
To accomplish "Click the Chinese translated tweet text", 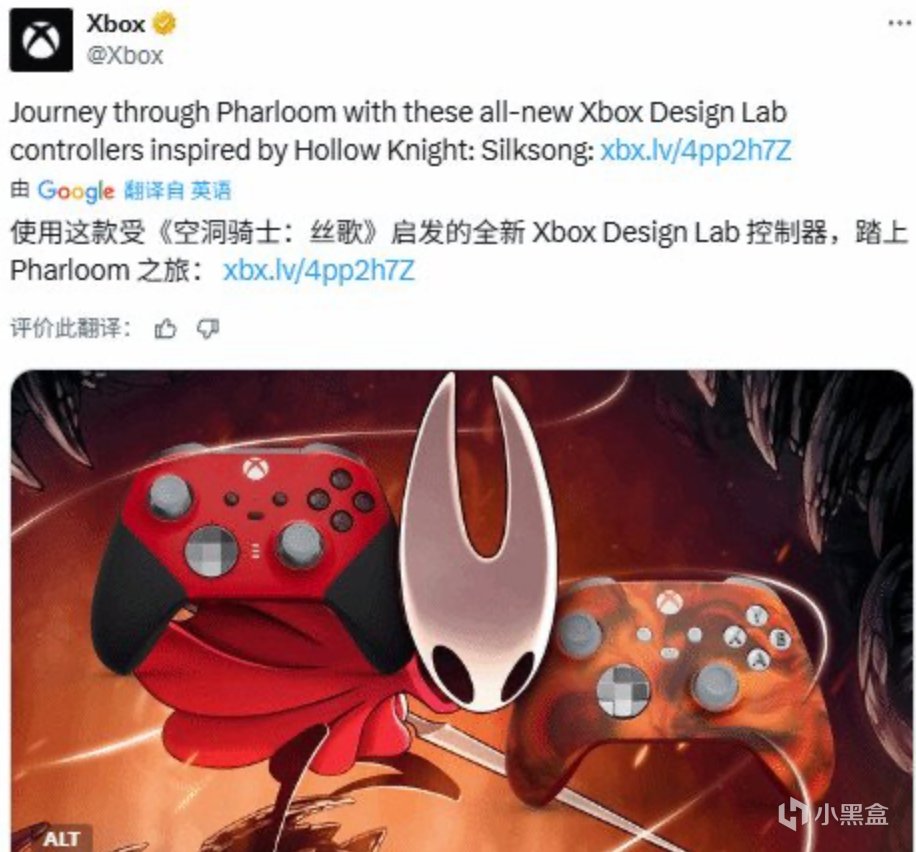I will tap(459, 251).
